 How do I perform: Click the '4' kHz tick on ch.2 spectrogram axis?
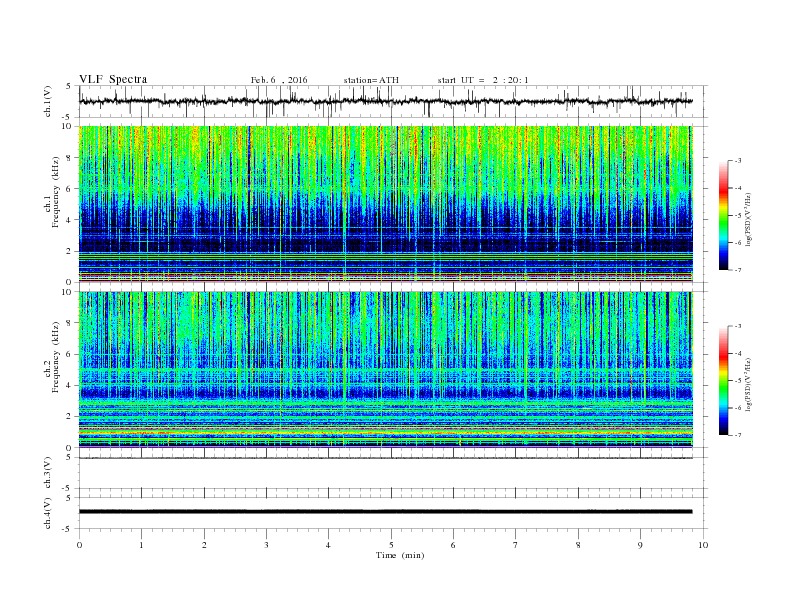click(x=70, y=385)
